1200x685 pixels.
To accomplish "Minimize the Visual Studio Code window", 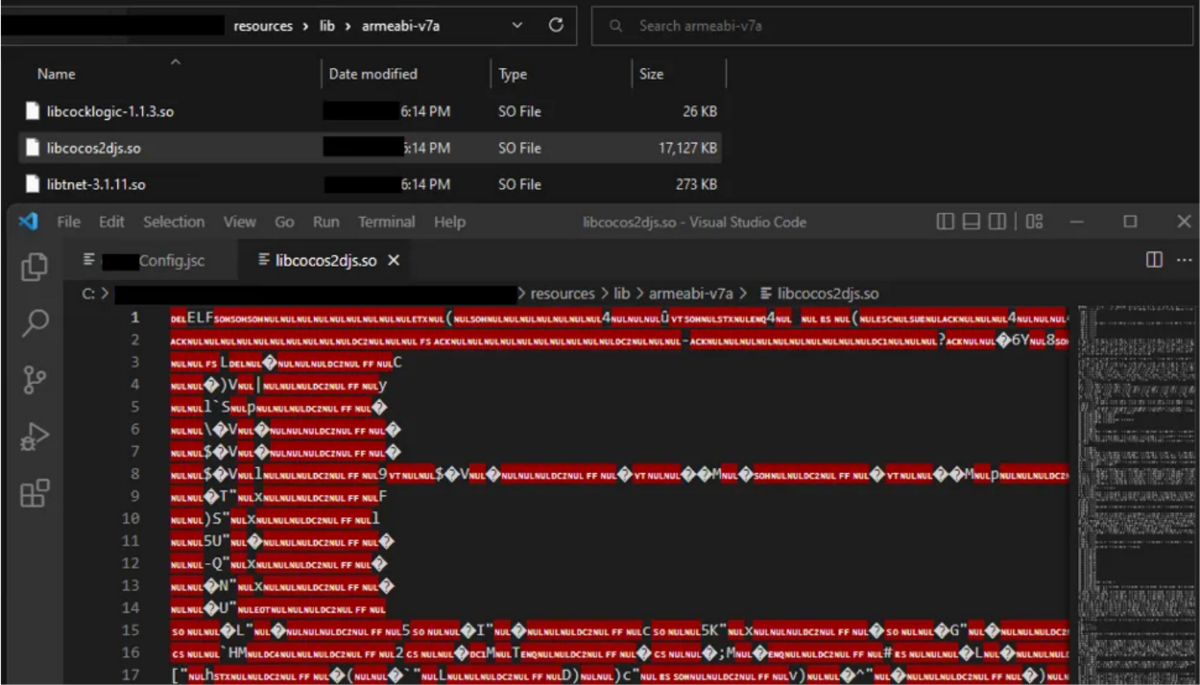I will [x=1078, y=222].
